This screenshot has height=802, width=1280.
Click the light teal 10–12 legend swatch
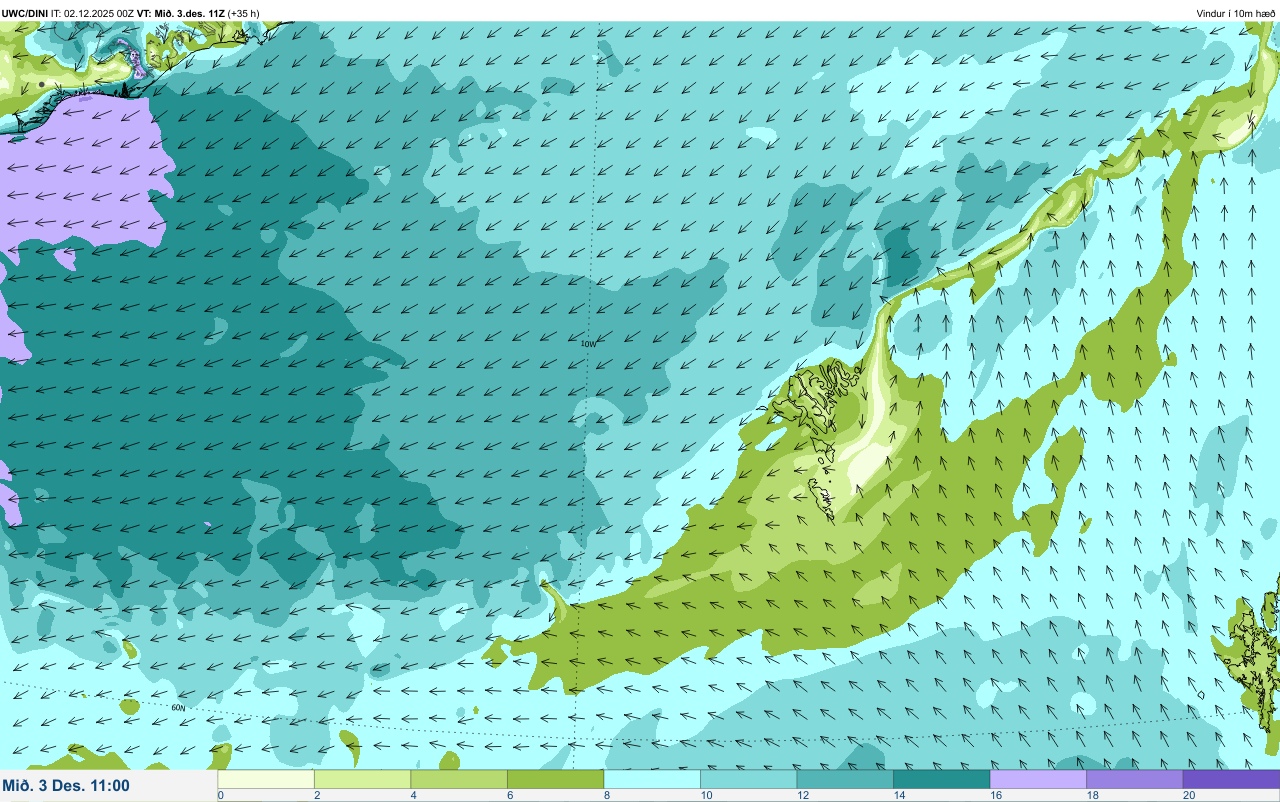[748, 779]
